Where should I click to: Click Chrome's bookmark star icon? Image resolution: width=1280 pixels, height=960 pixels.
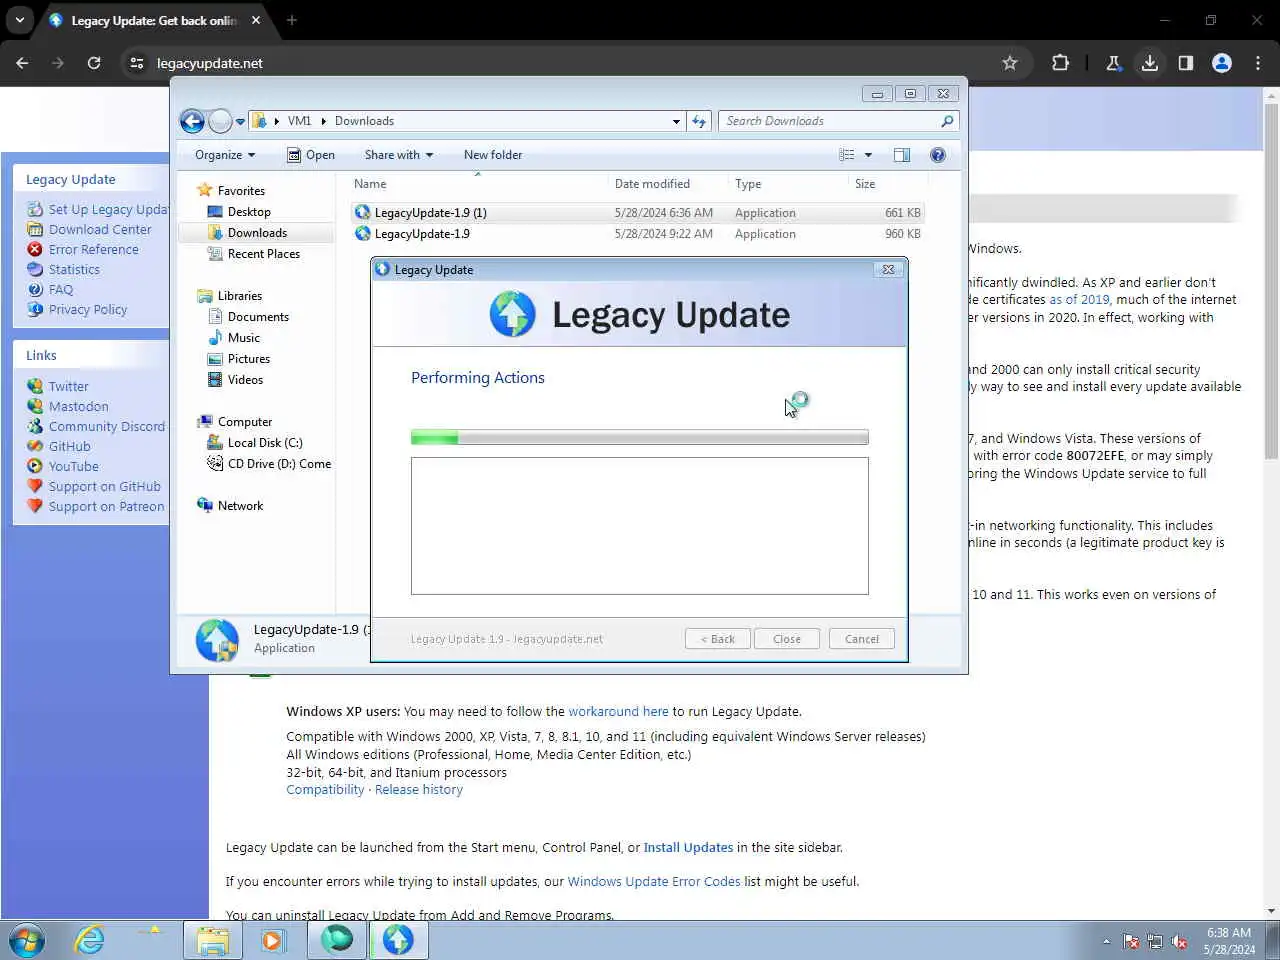(x=1010, y=63)
